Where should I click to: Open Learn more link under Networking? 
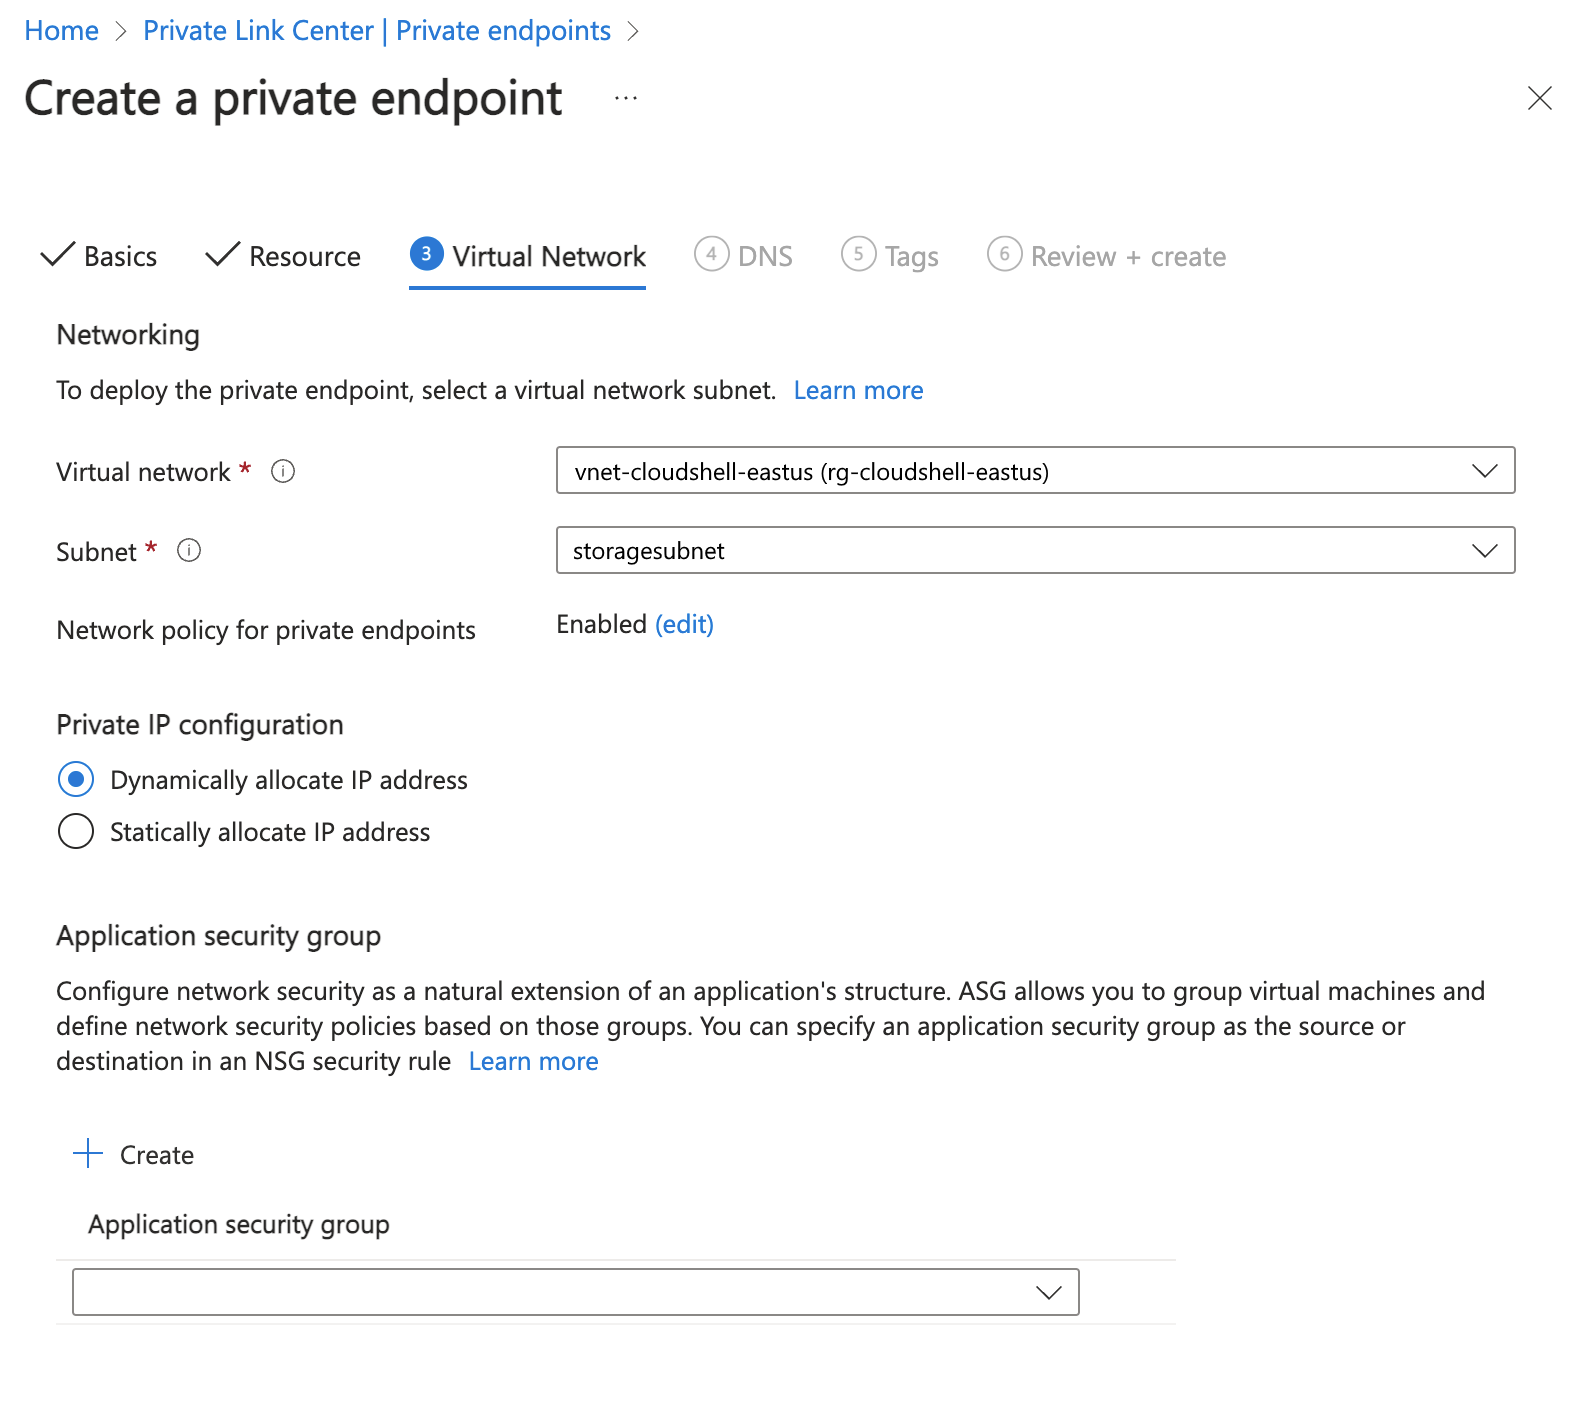click(x=858, y=390)
